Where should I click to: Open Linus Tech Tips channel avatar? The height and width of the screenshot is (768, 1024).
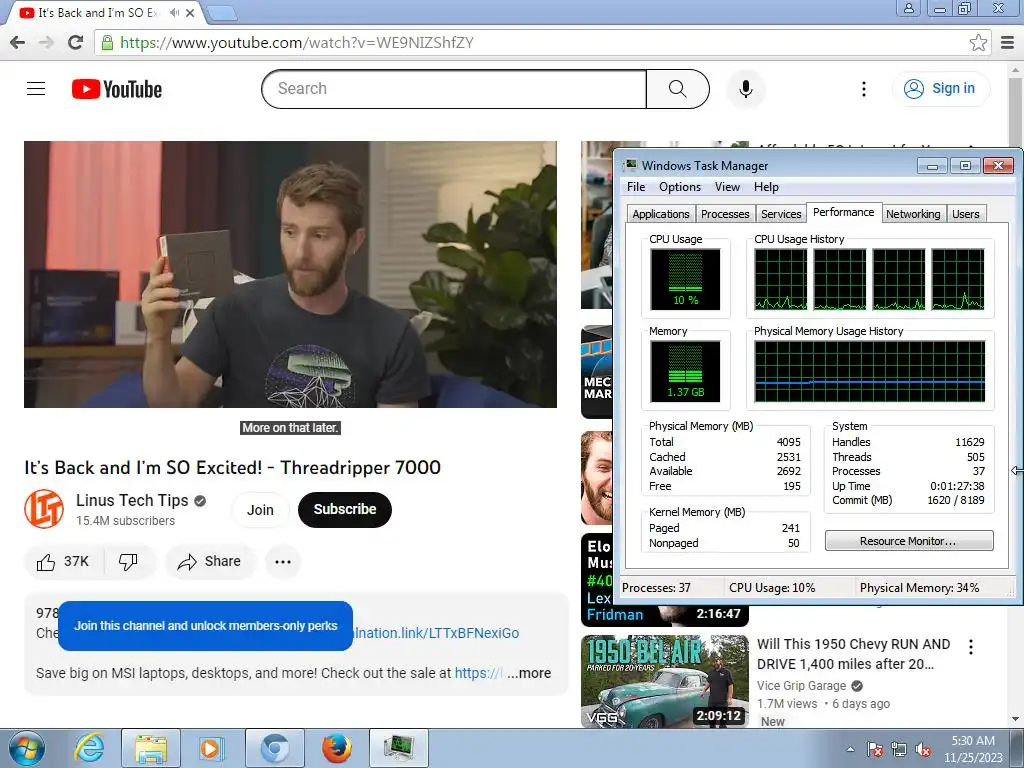click(44, 509)
